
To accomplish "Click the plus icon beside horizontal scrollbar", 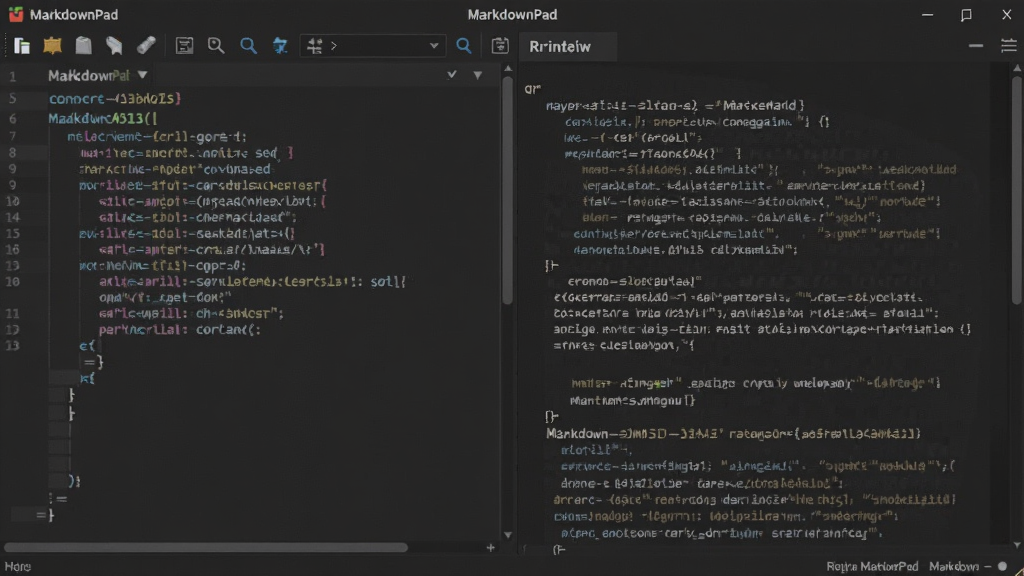I will [x=490, y=548].
